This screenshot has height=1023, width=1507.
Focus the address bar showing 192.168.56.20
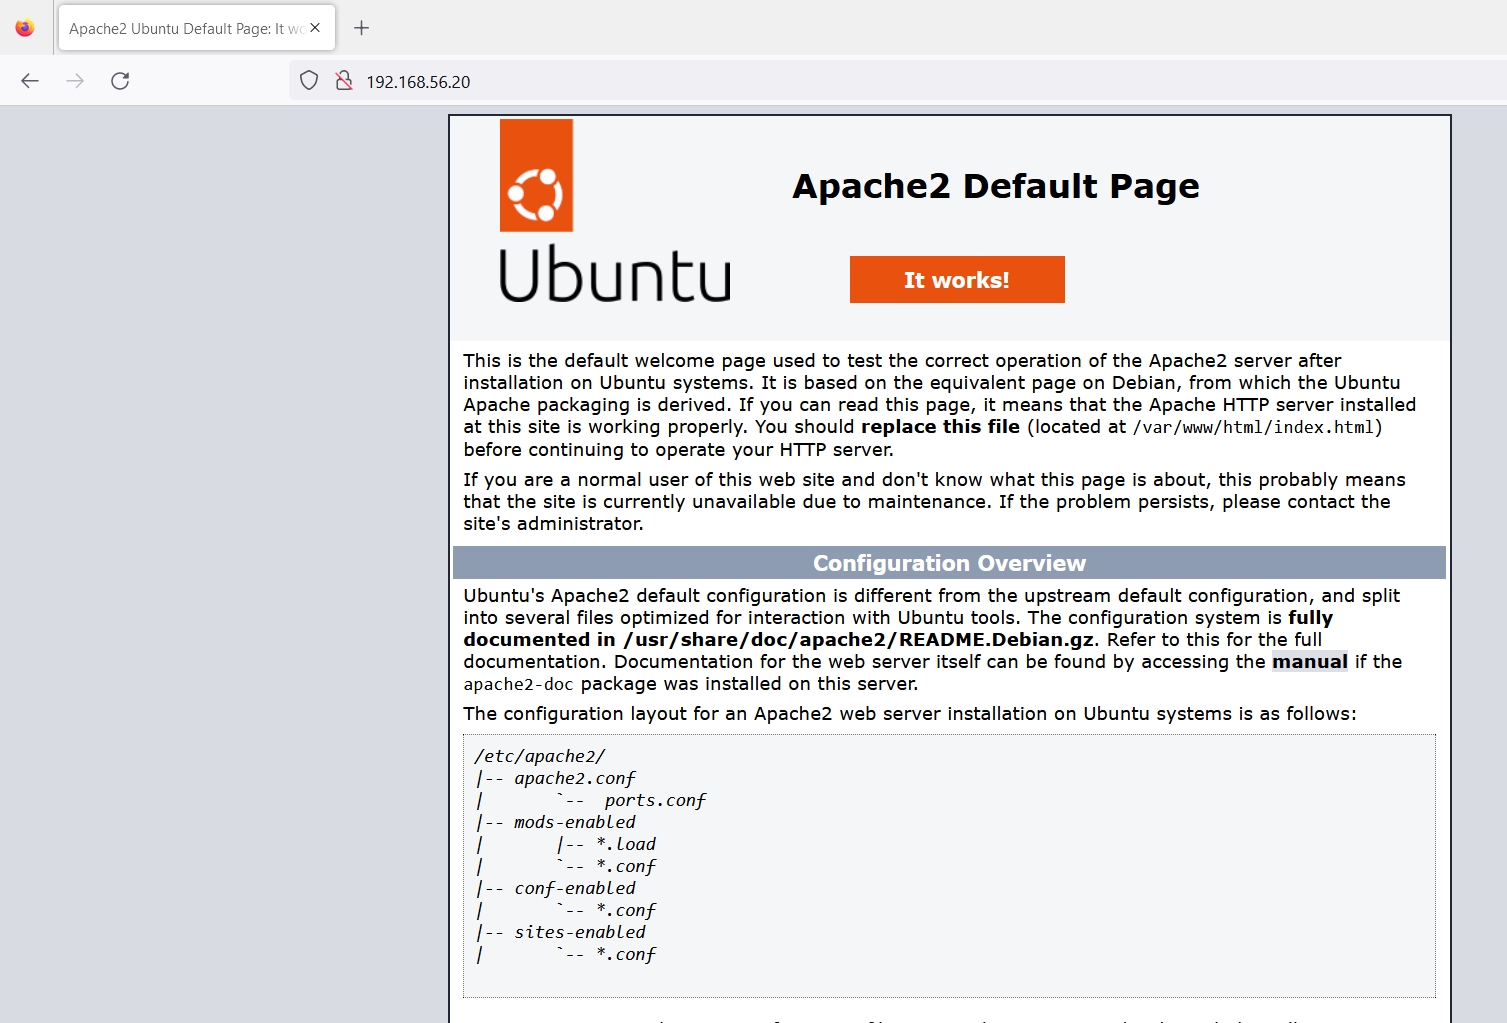pos(900,81)
